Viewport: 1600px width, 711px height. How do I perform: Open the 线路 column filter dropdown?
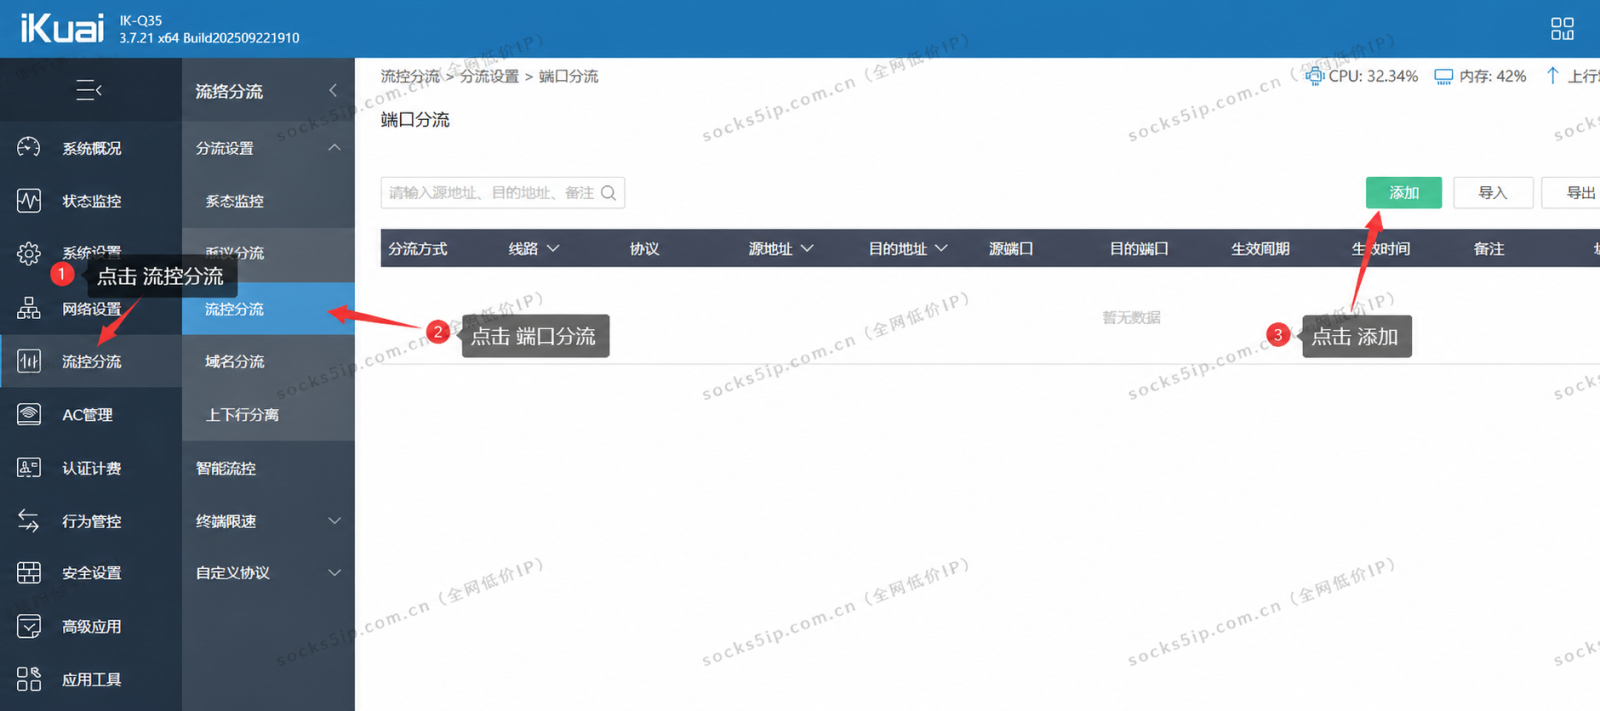pos(553,248)
